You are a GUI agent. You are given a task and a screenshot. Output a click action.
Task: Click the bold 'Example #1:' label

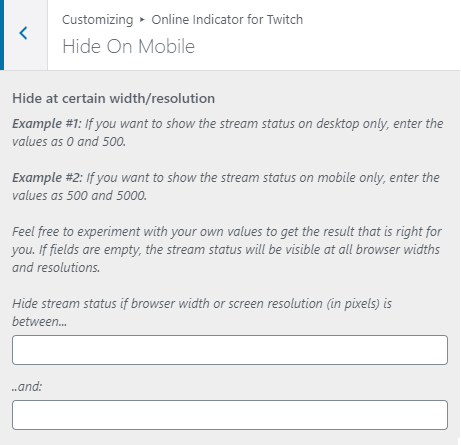point(47,124)
